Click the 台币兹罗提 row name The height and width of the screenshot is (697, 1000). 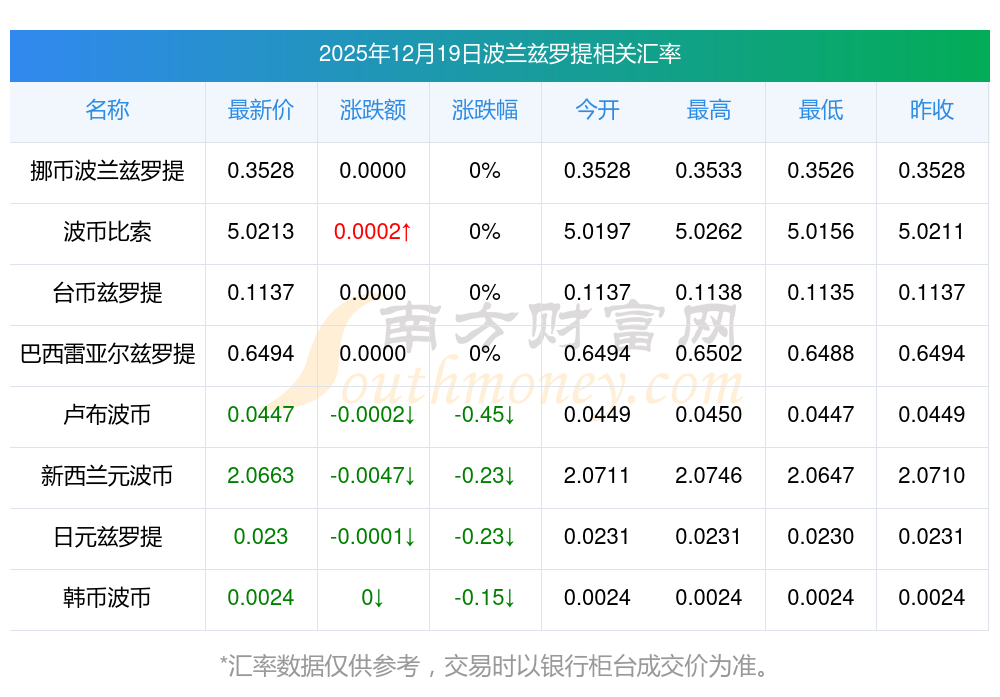tap(107, 293)
